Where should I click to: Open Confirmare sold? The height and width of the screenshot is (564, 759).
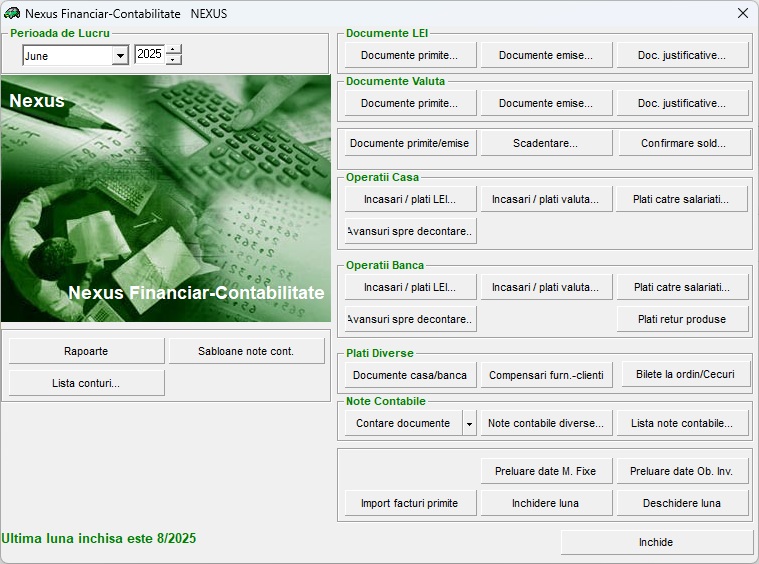(684, 143)
